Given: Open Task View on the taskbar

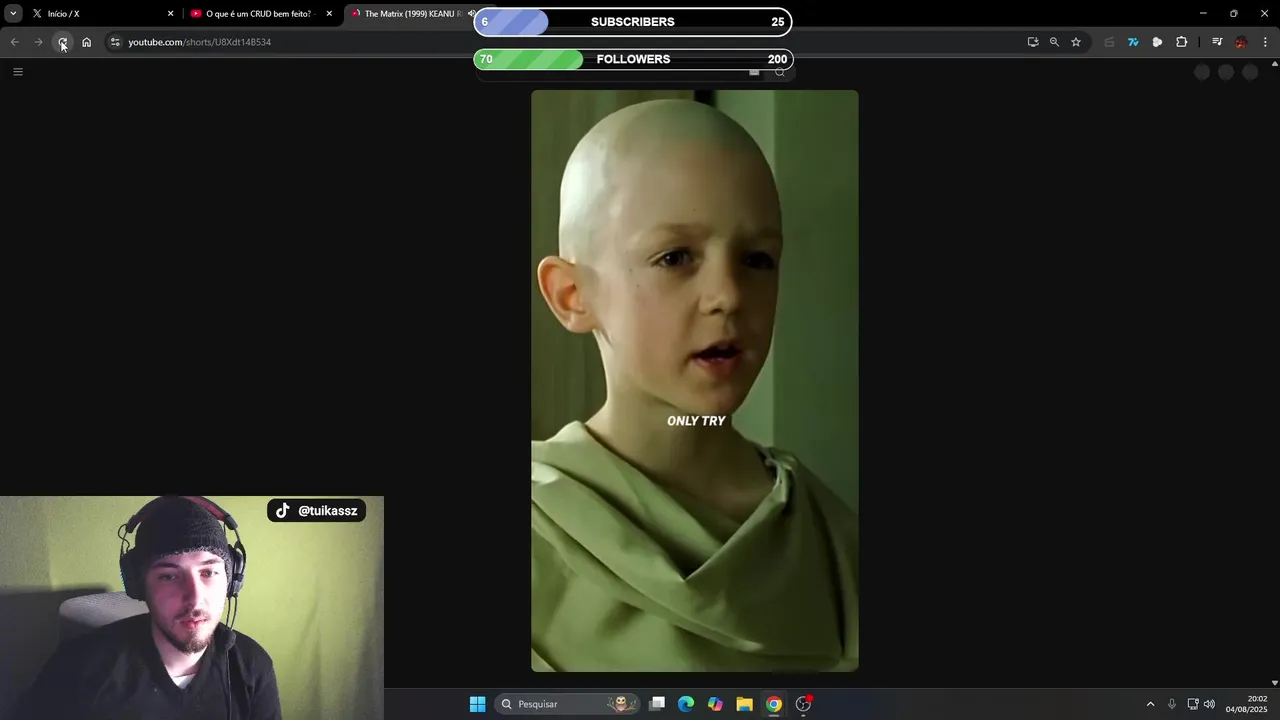Looking at the screenshot, I should pos(657,704).
